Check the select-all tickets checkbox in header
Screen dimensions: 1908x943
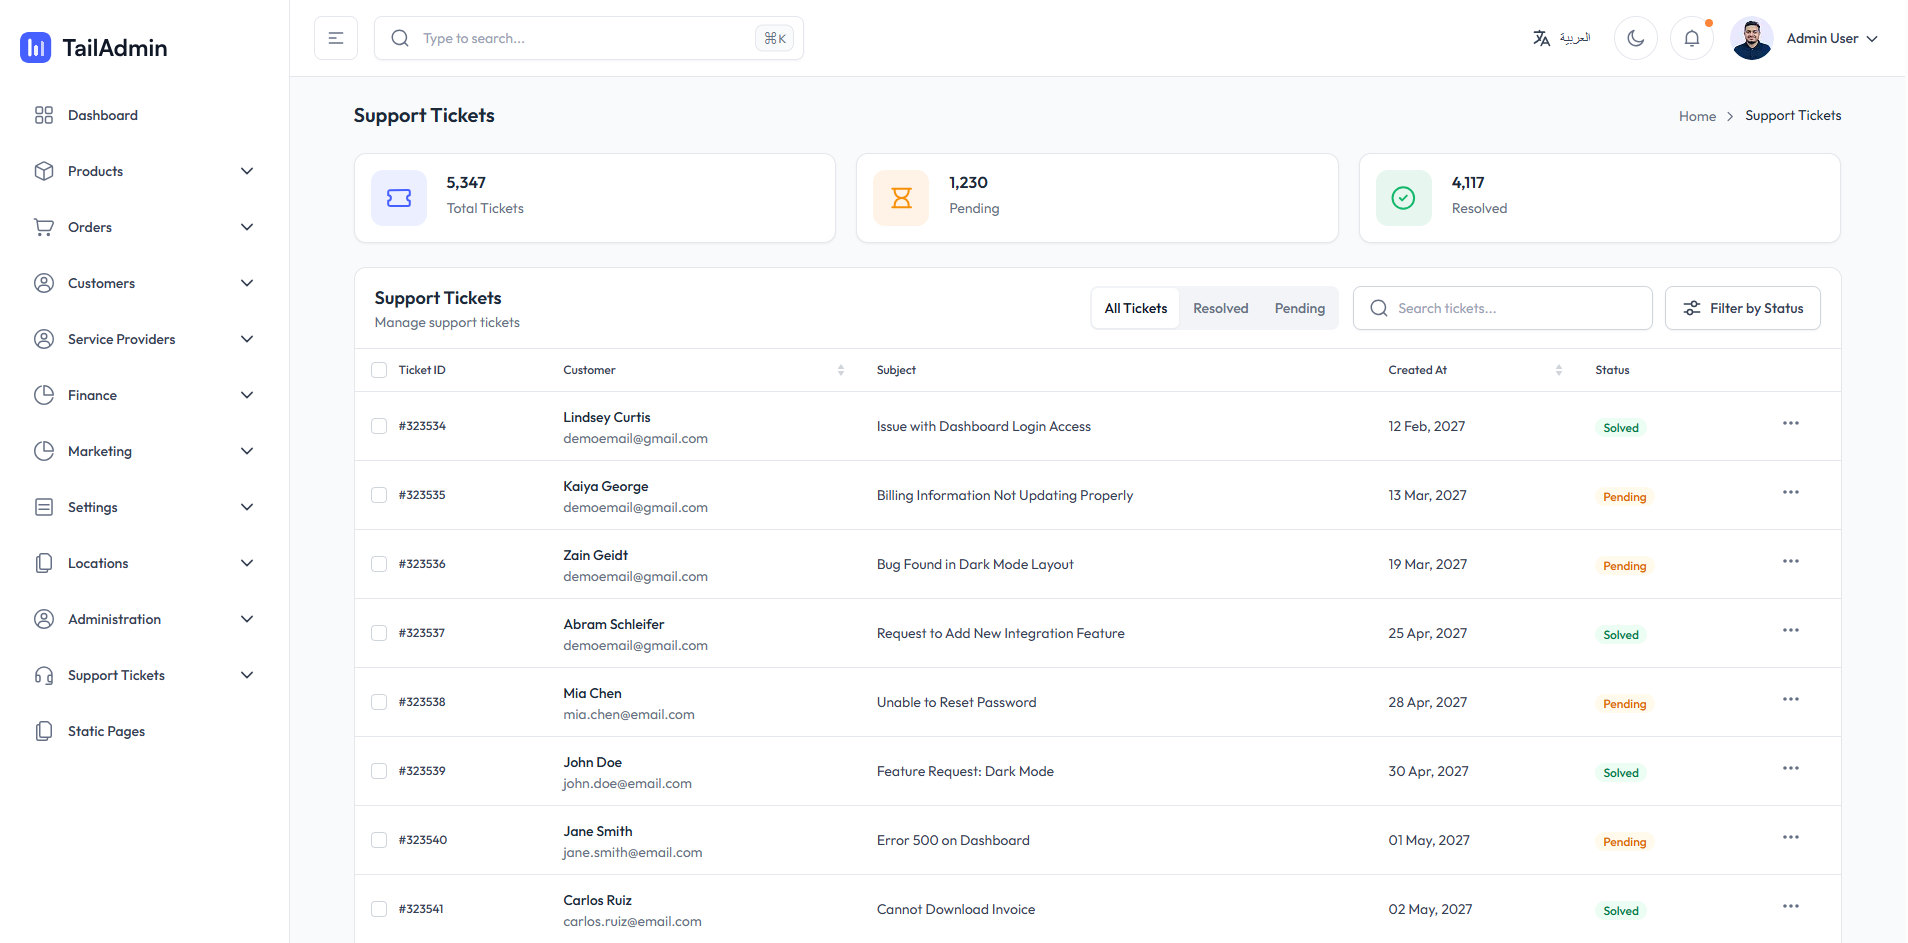pyautogui.click(x=379, y=370)
